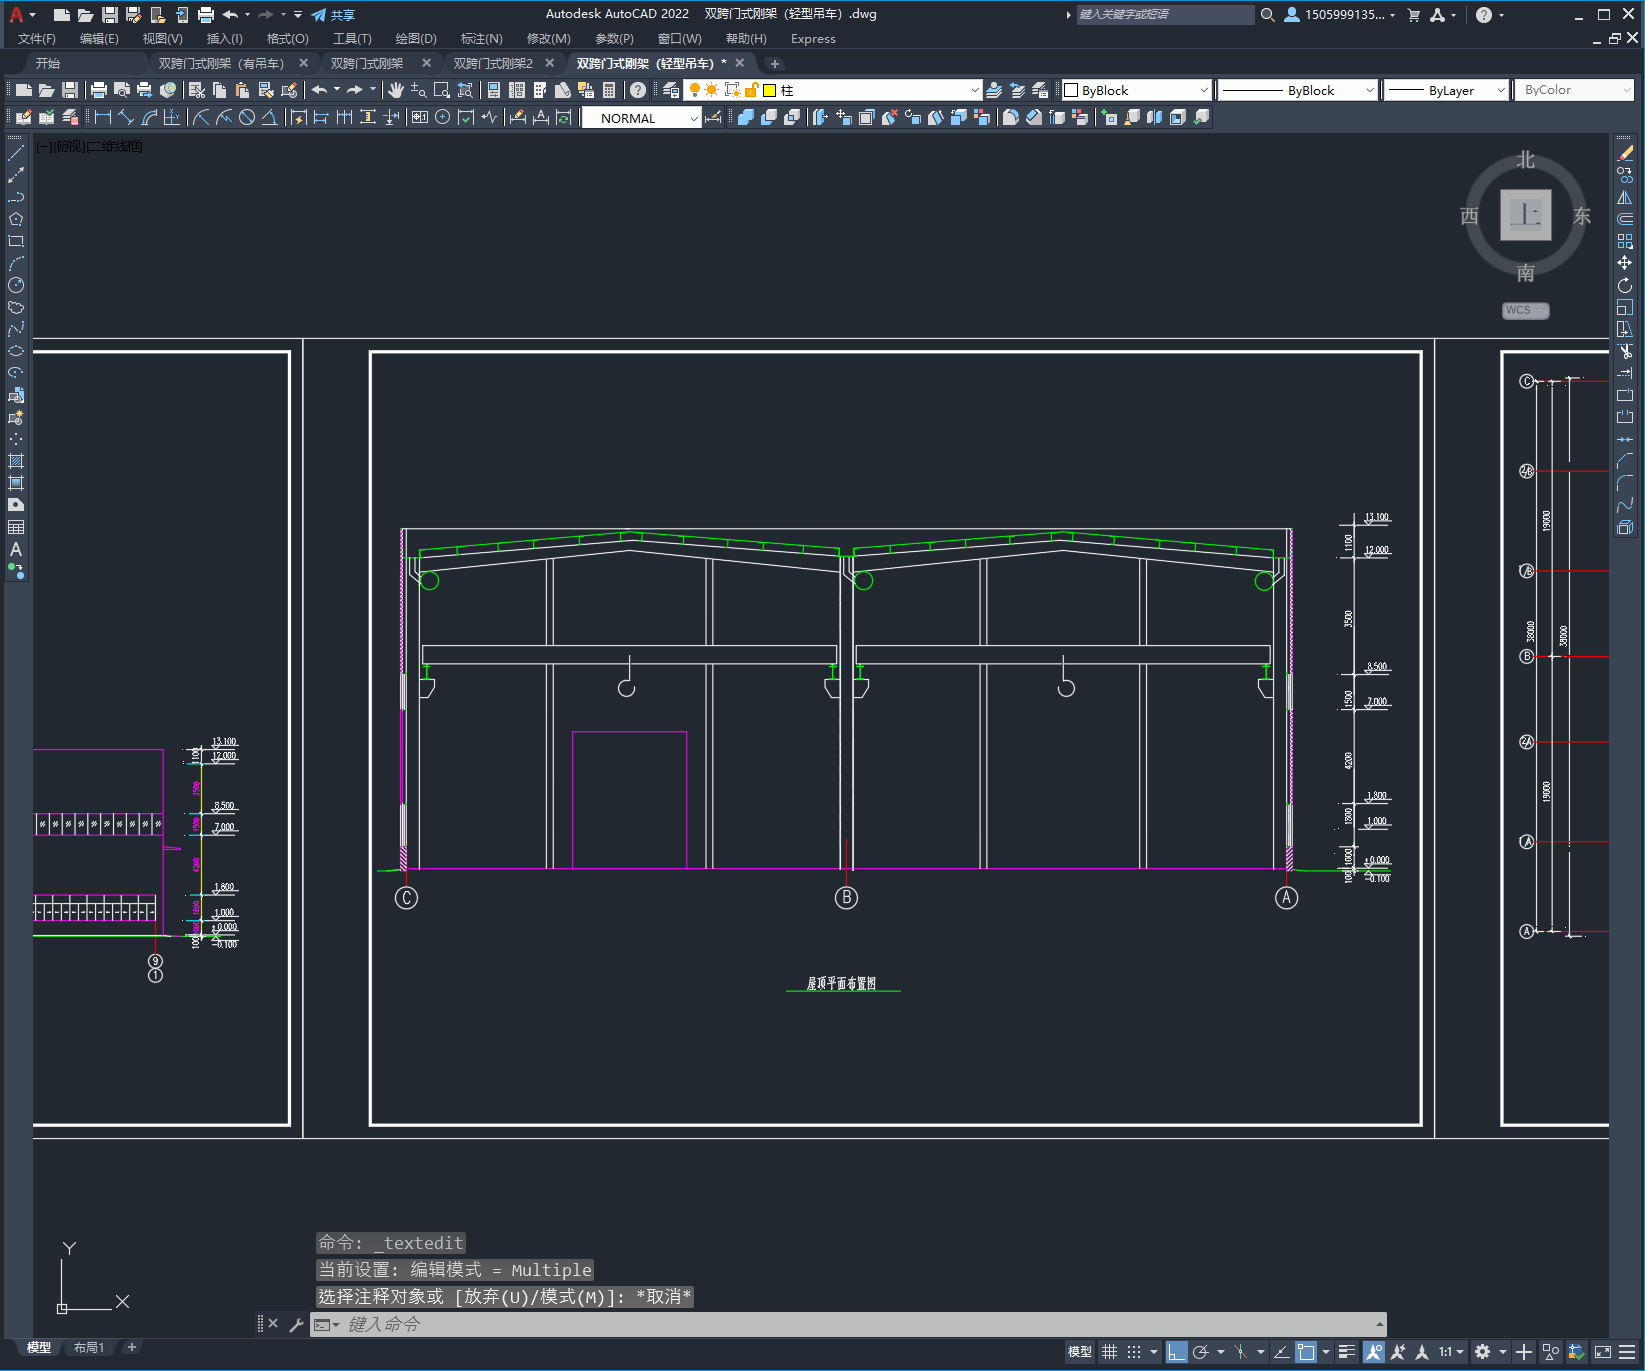Click the Pan hand tool icon
This screenshot has height=1371, width=1645.
pyautogui.click(x=395, y=90)
